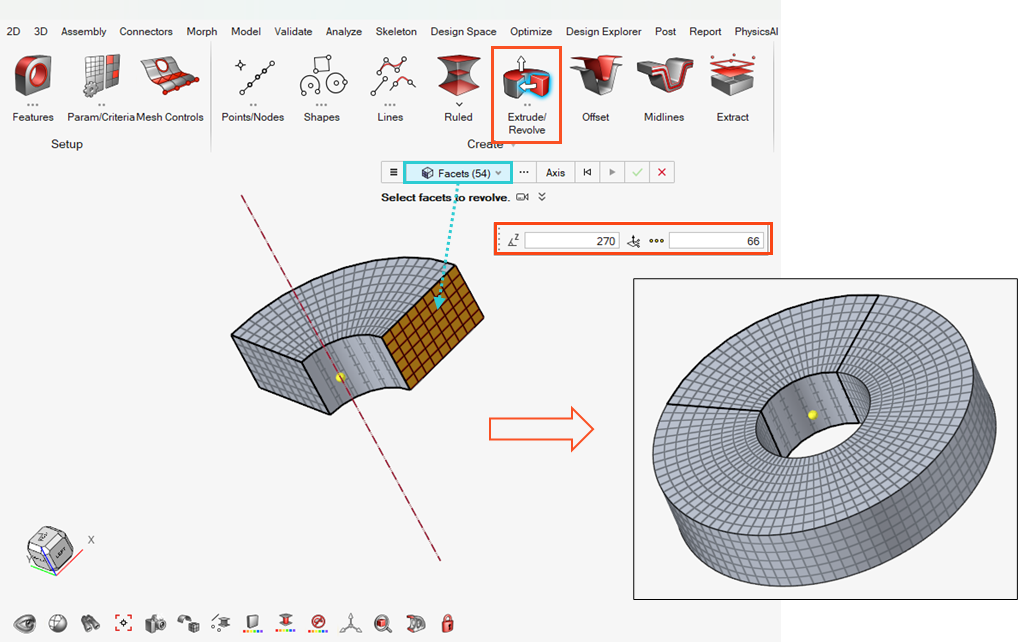Expand the Ruled tool dropdown chevron
Screen dimensions: 1018x642
(x=459, y=105)
